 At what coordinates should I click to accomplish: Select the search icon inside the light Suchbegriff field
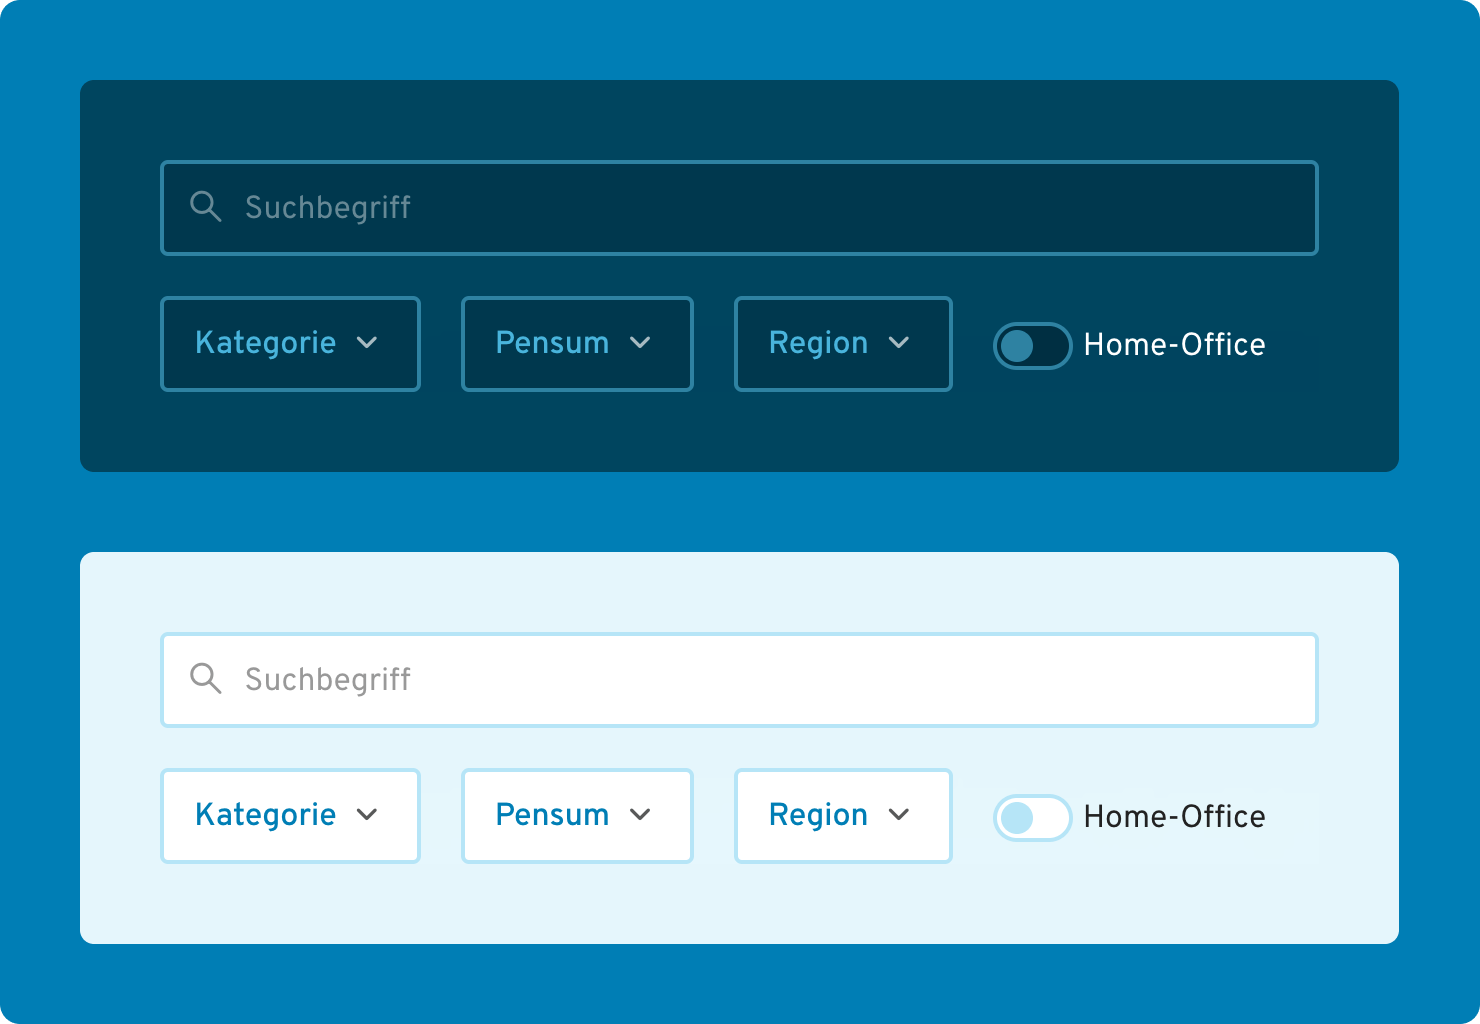click(x=206, y=679)
